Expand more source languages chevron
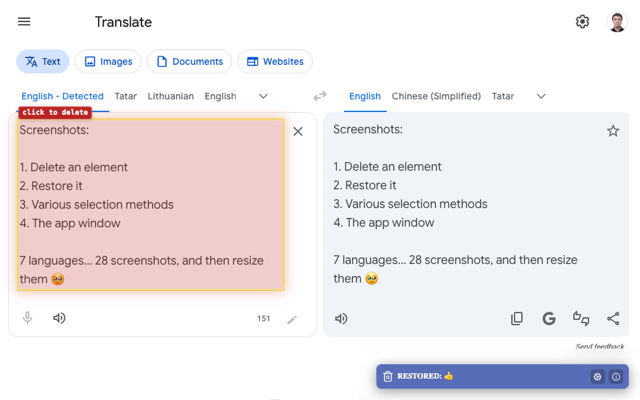Image resolution: width=640 pixels, height=400 pixels. click(263, 96)
